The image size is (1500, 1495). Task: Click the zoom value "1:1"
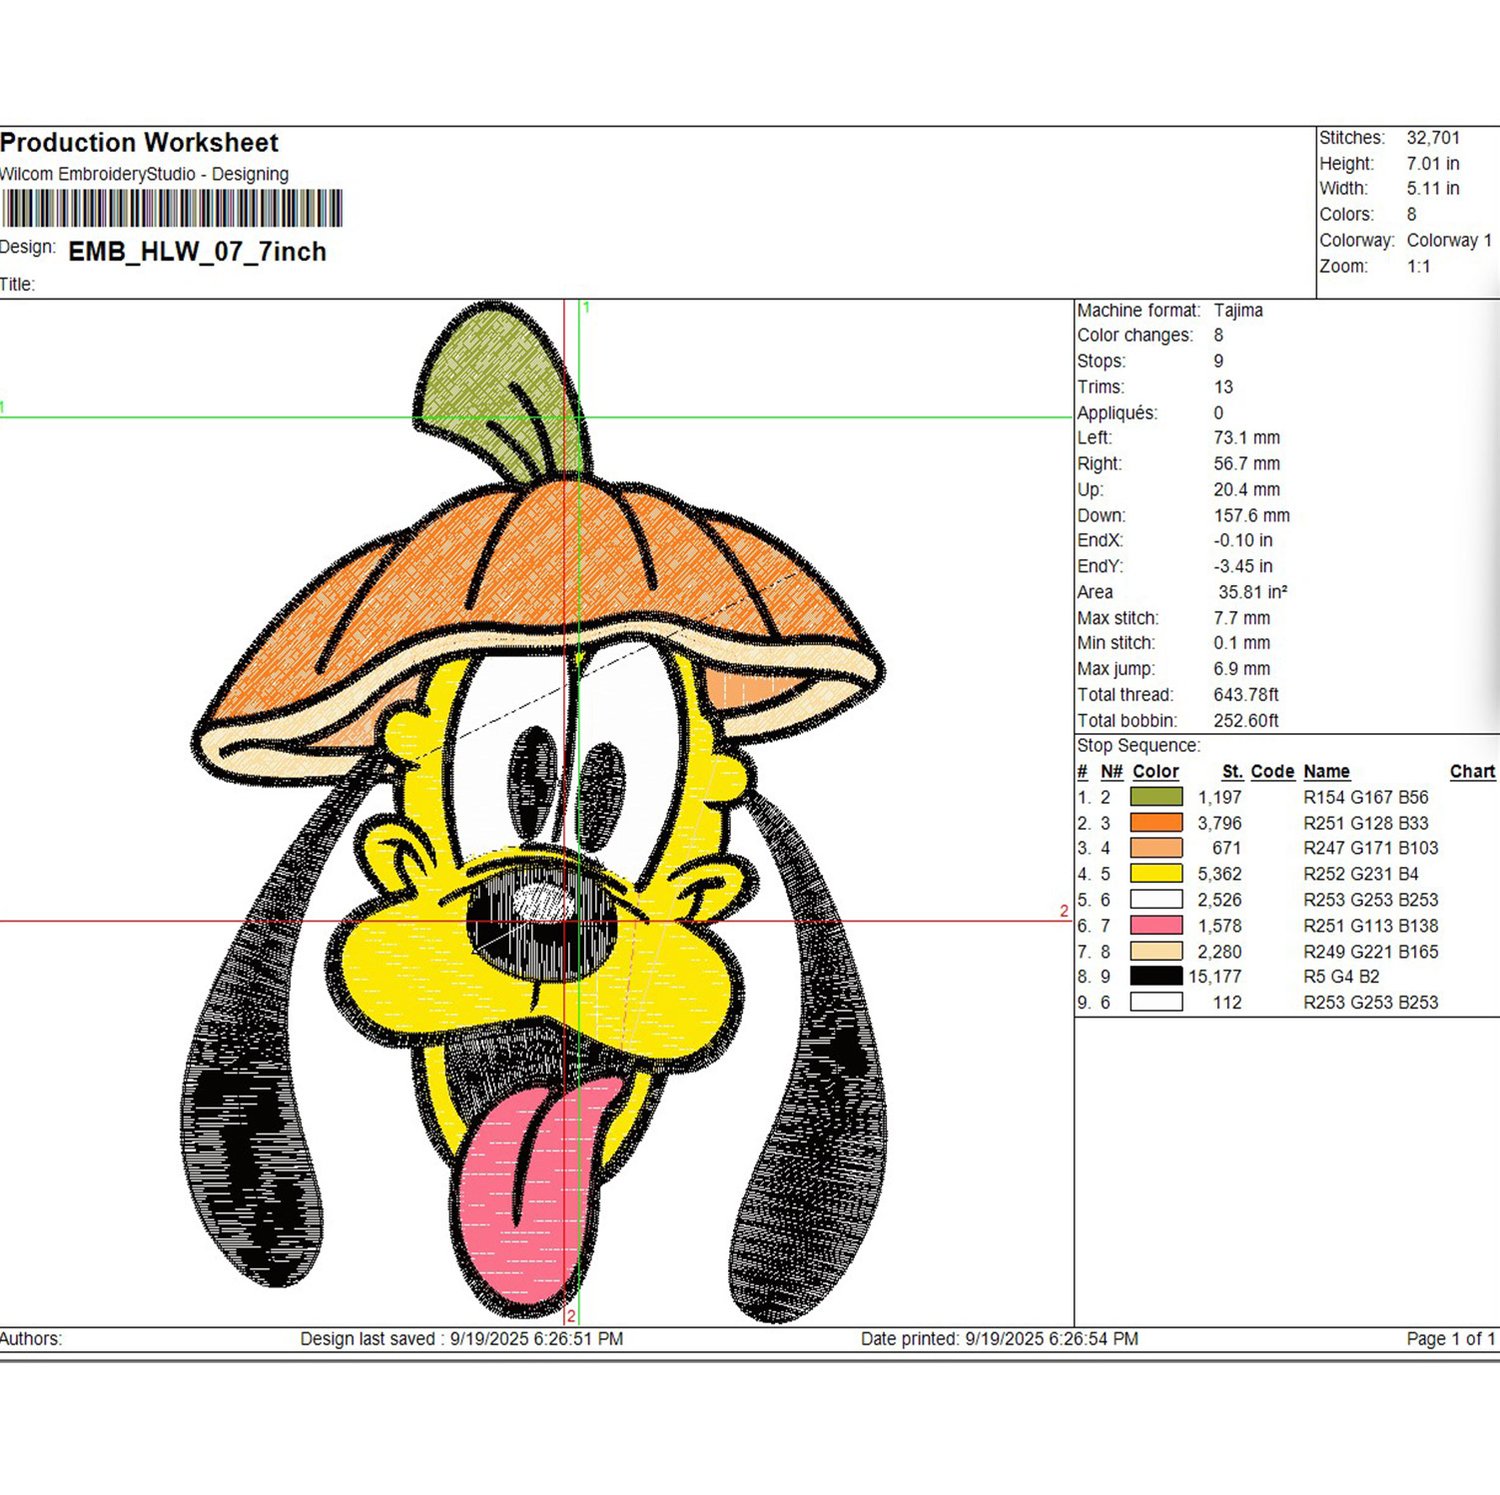click(x=1418, y=267)
